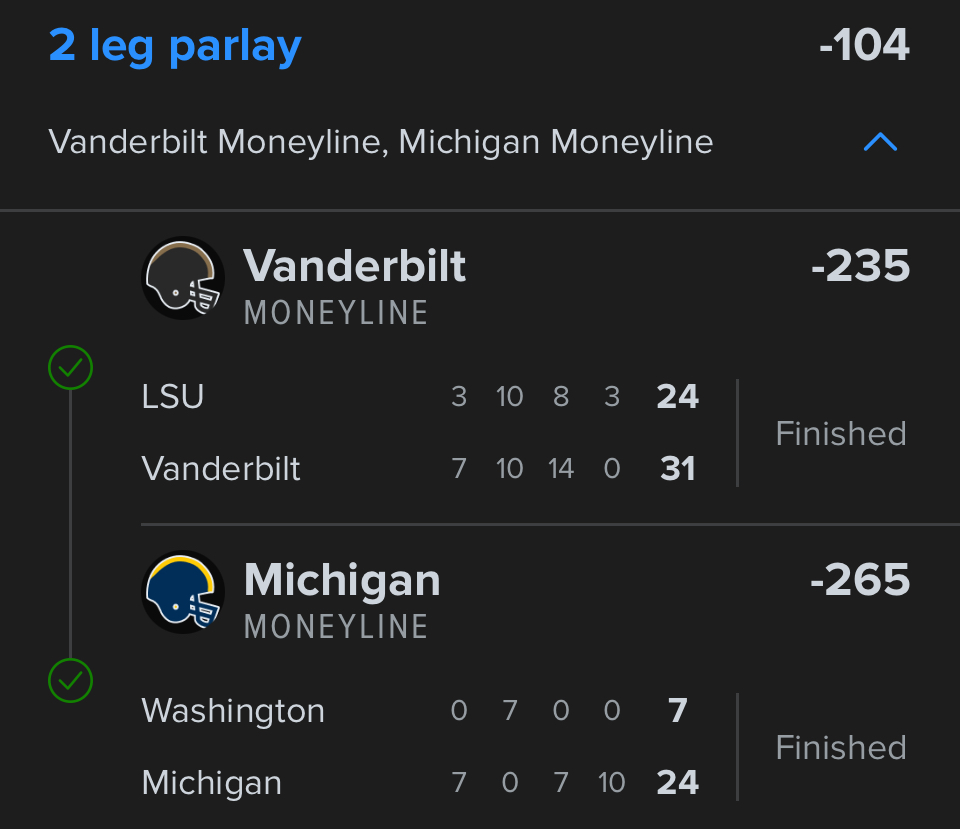Select the Vanderbilt Moneyline, Michigan Moneyline summary
960x829 pixels.
pyautogui.click(x=381, y=142)
